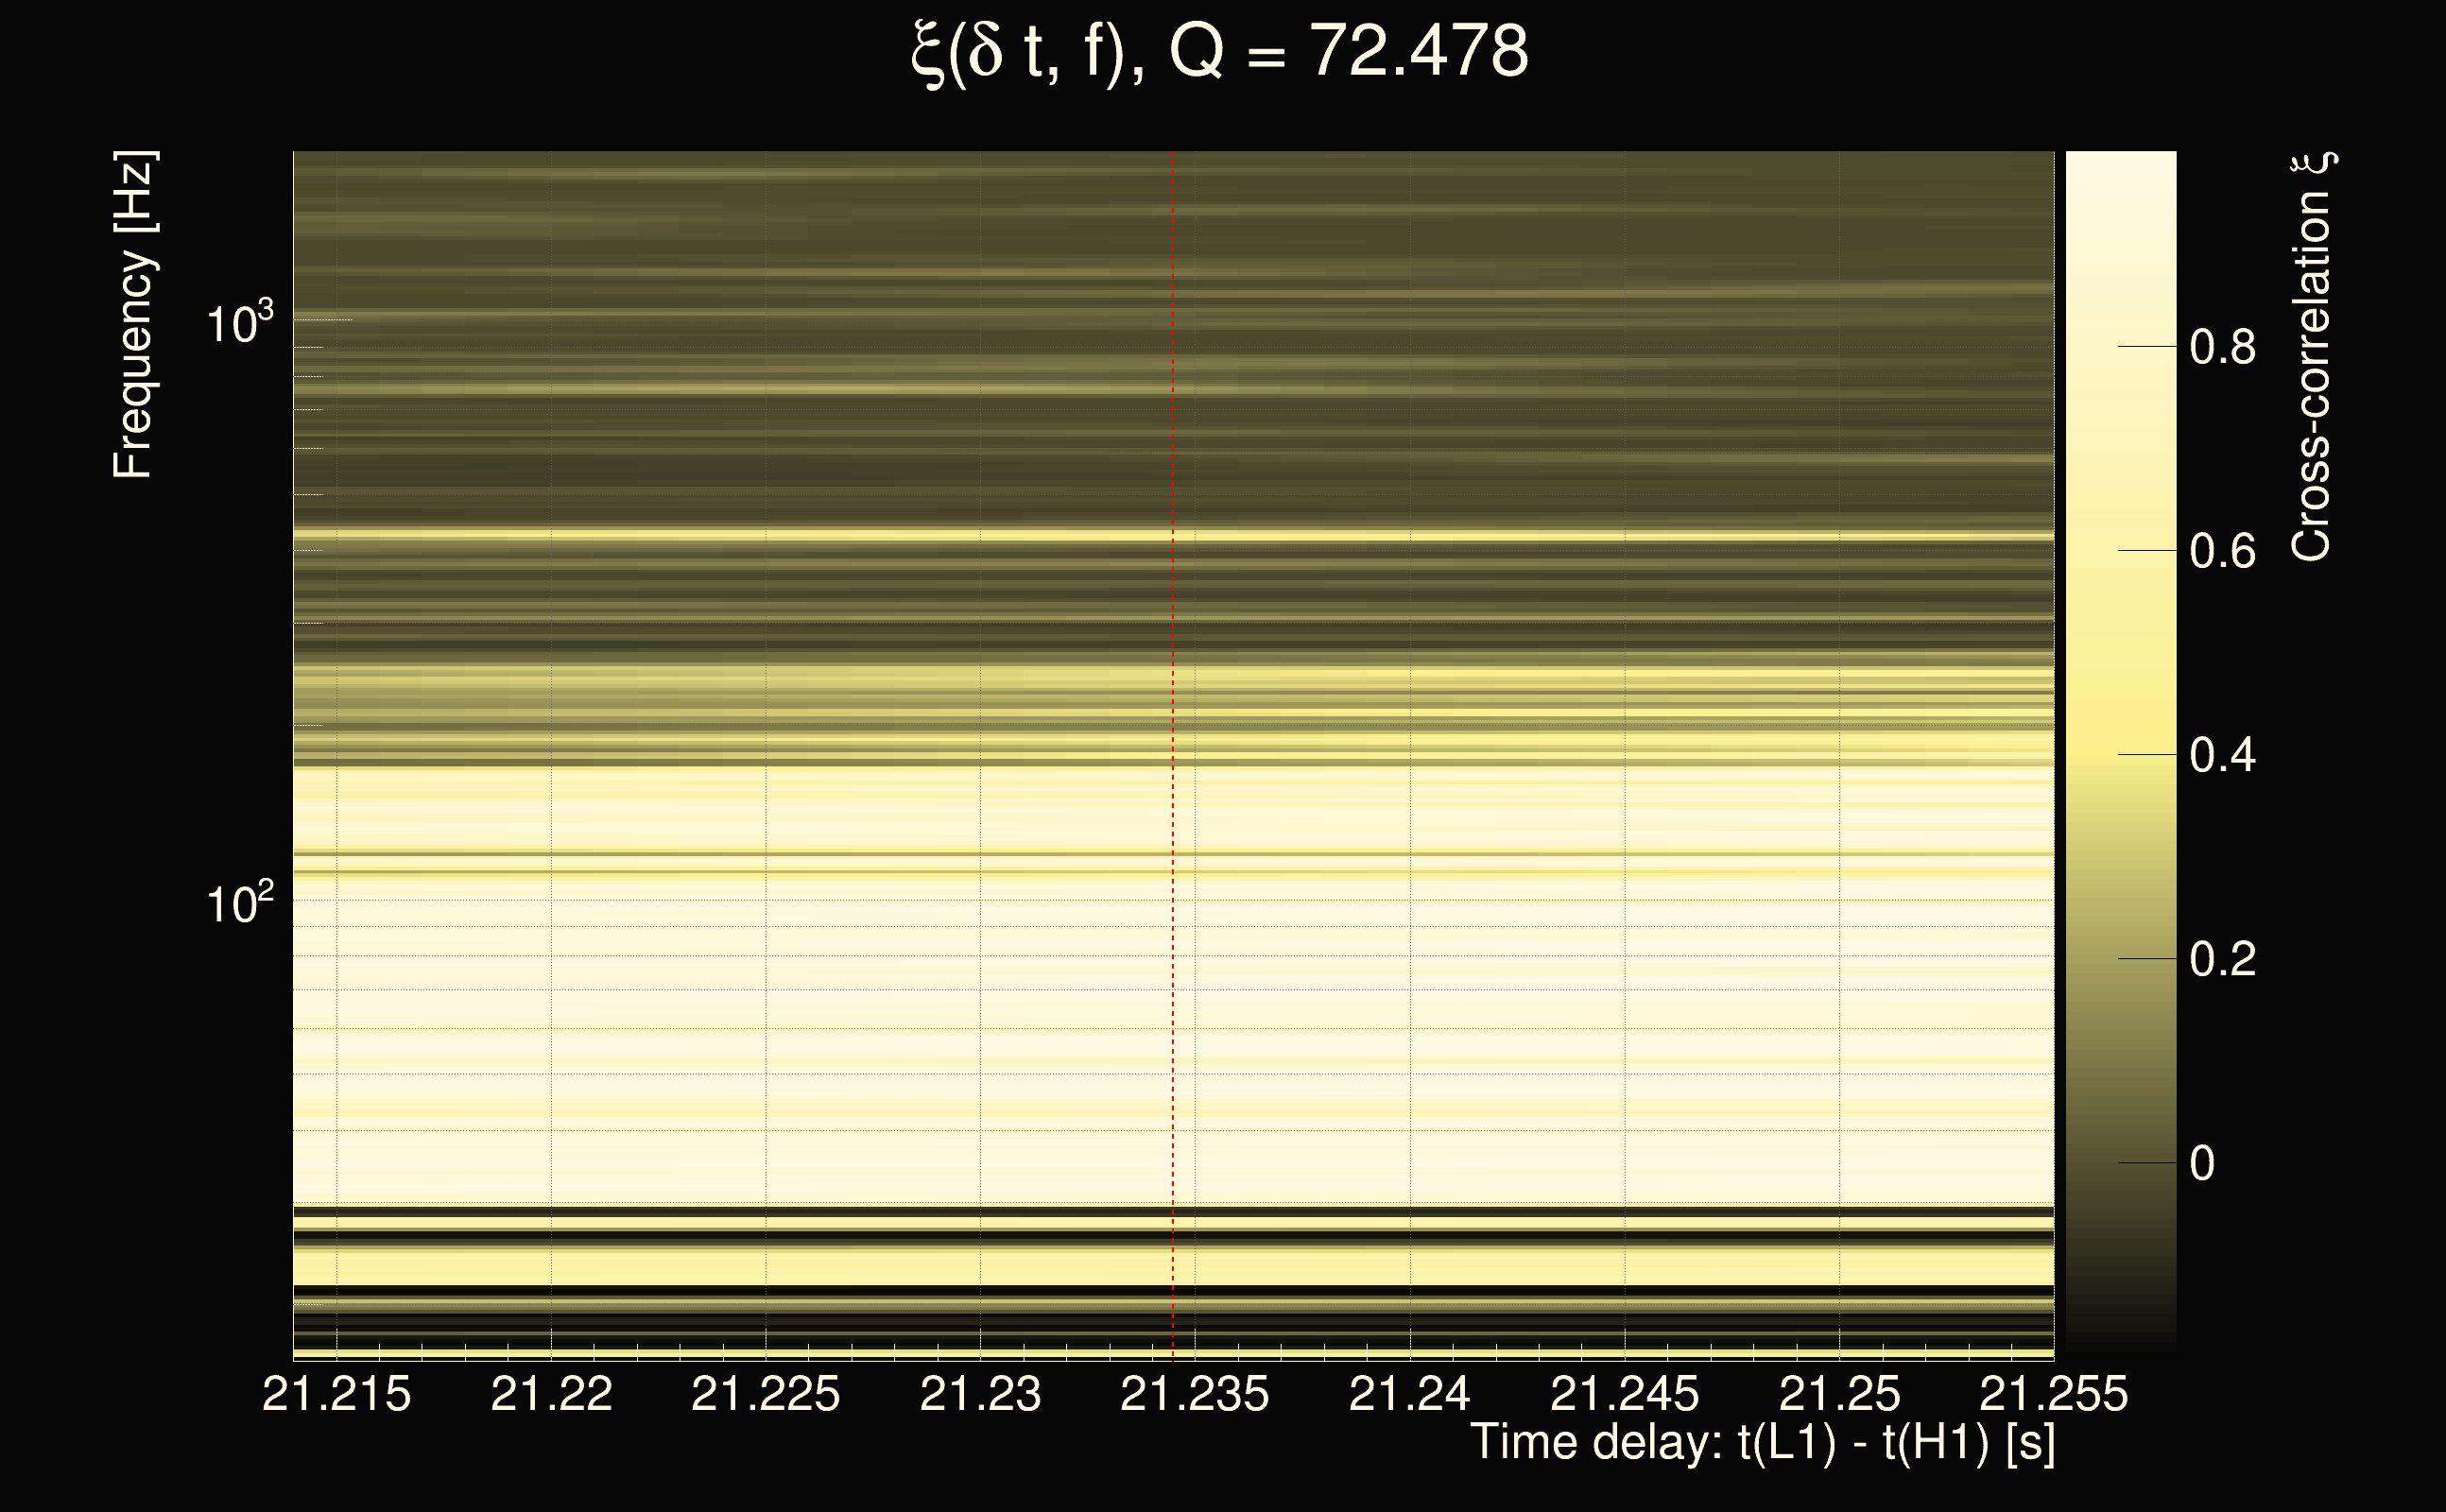
Task: Click the 21.245 x-axis tick label
Action: point(1624,1394)
